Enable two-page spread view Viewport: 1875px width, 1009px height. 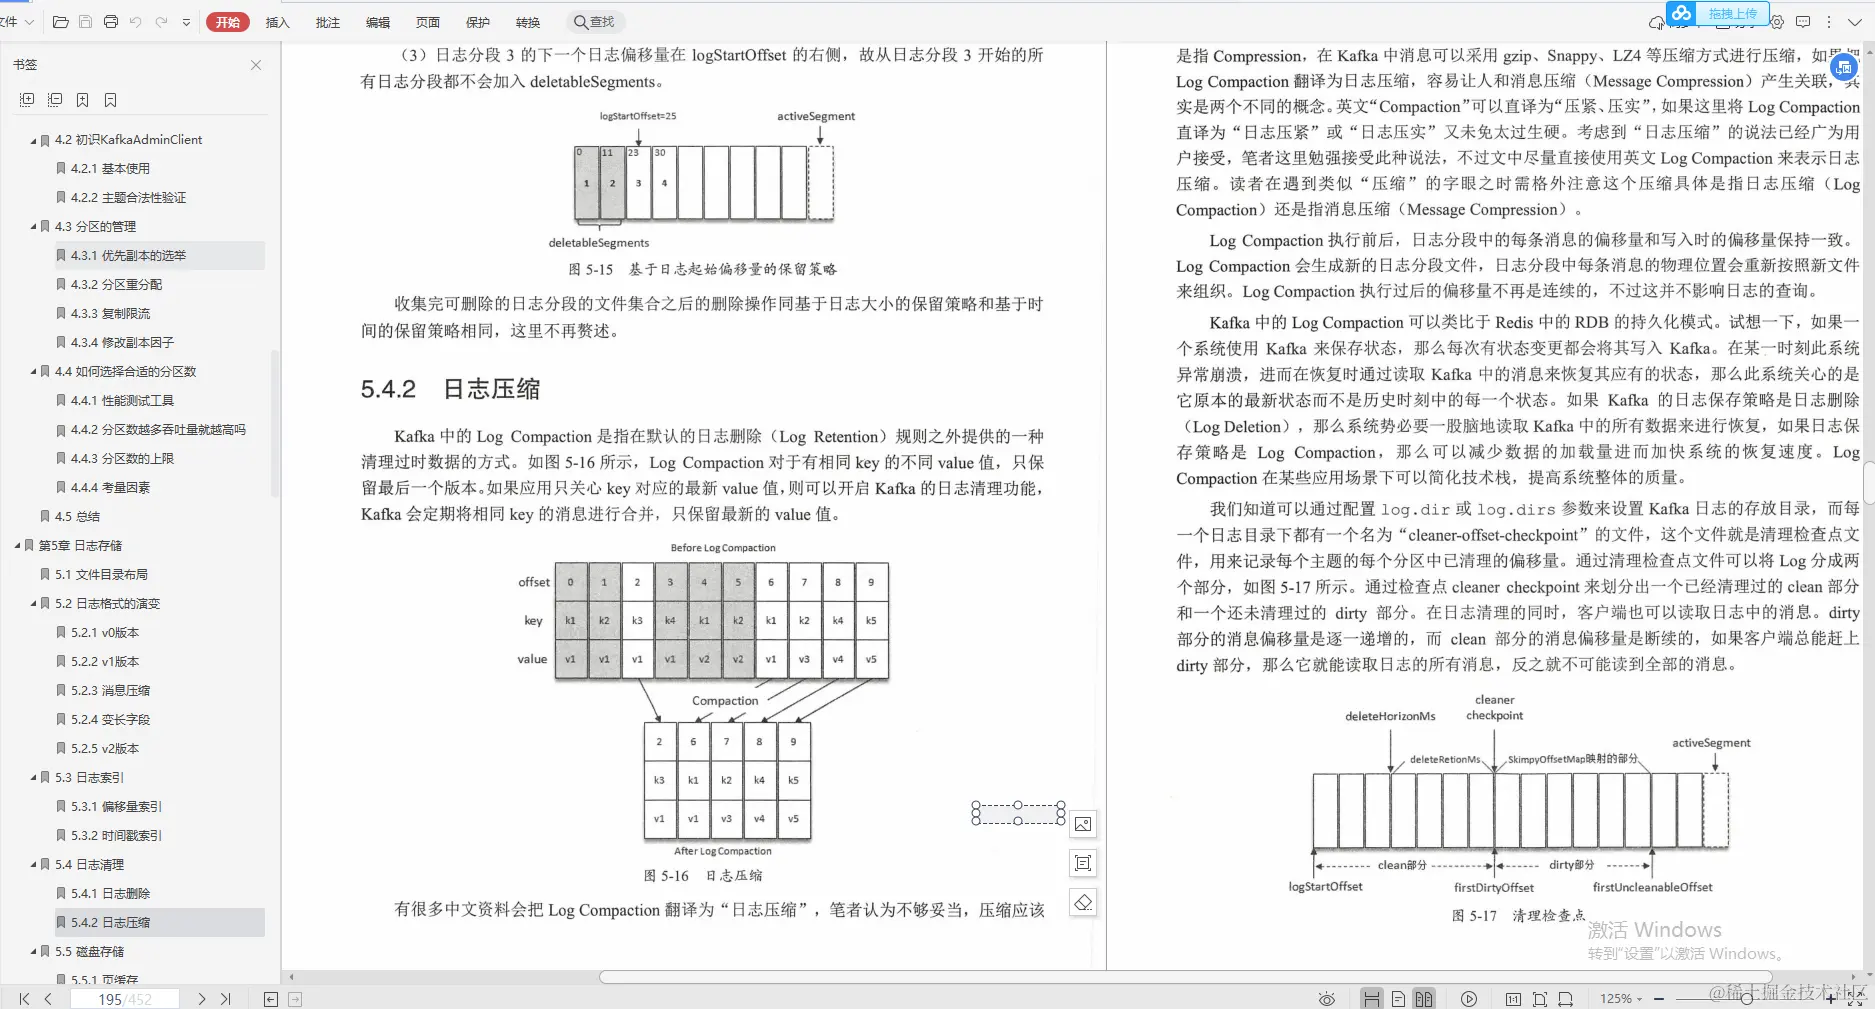1423,997
